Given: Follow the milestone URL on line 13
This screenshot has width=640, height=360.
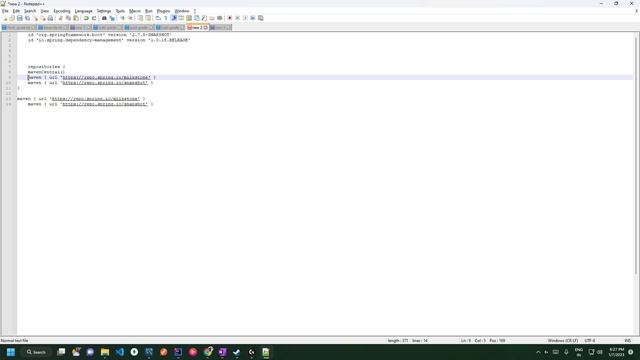Looking at the screenshot, I should pyautogui.click(x=96, y=99).
